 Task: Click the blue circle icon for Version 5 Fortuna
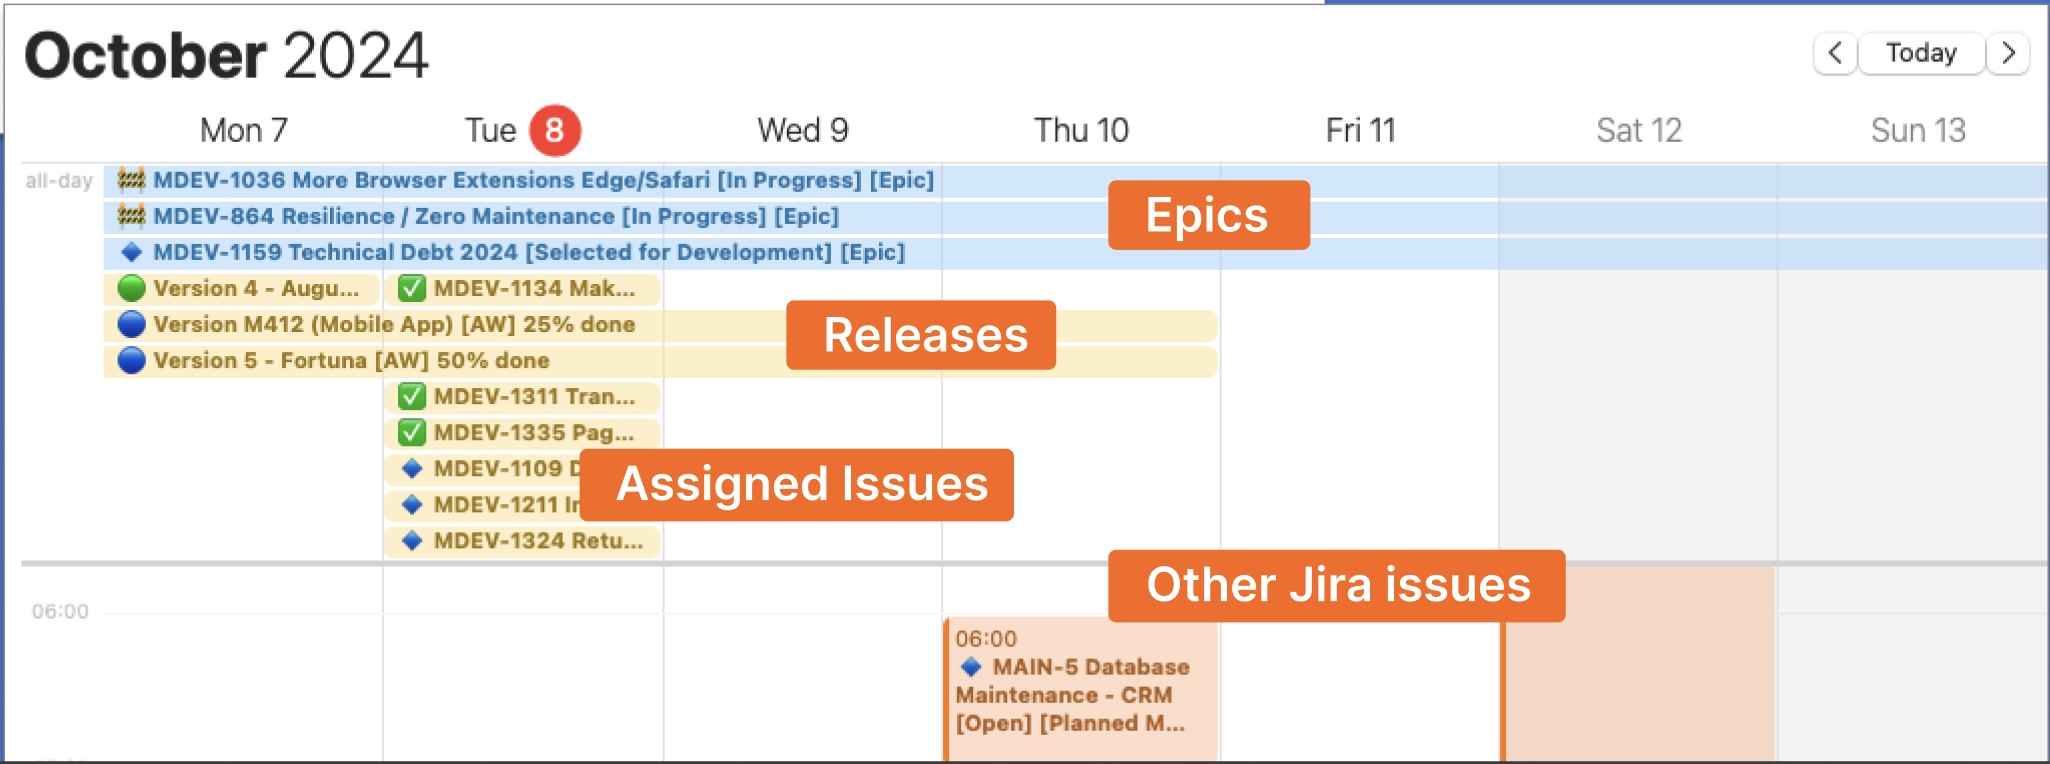click(x=131, y=360)
